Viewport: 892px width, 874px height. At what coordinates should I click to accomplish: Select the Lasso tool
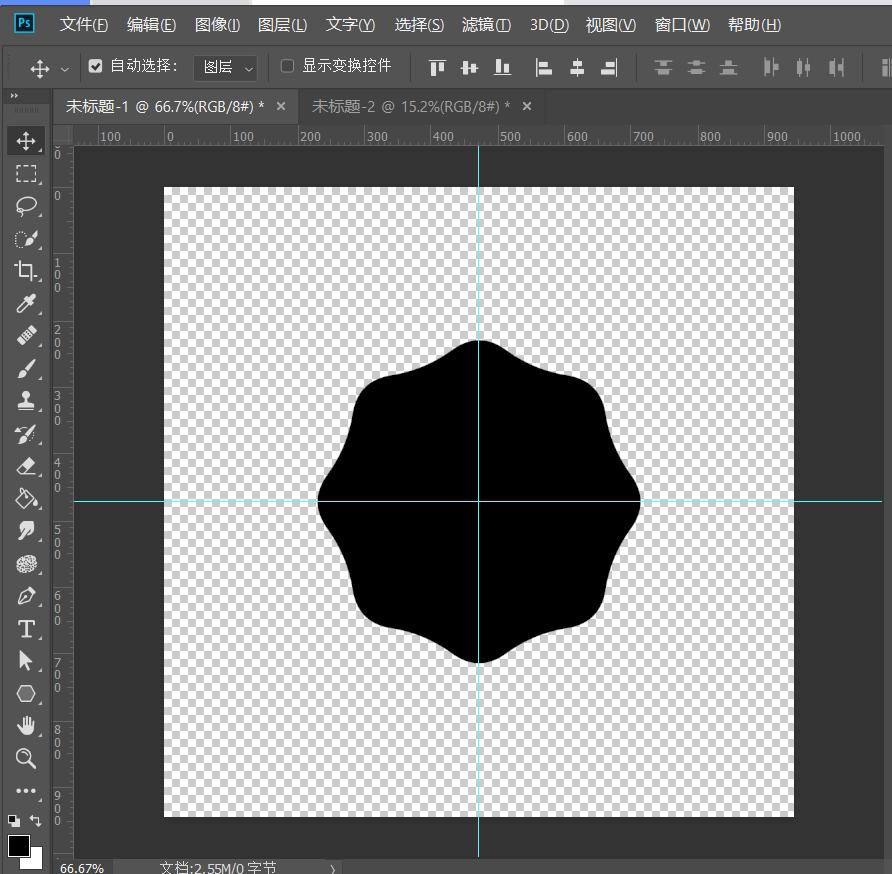(26, 206)
